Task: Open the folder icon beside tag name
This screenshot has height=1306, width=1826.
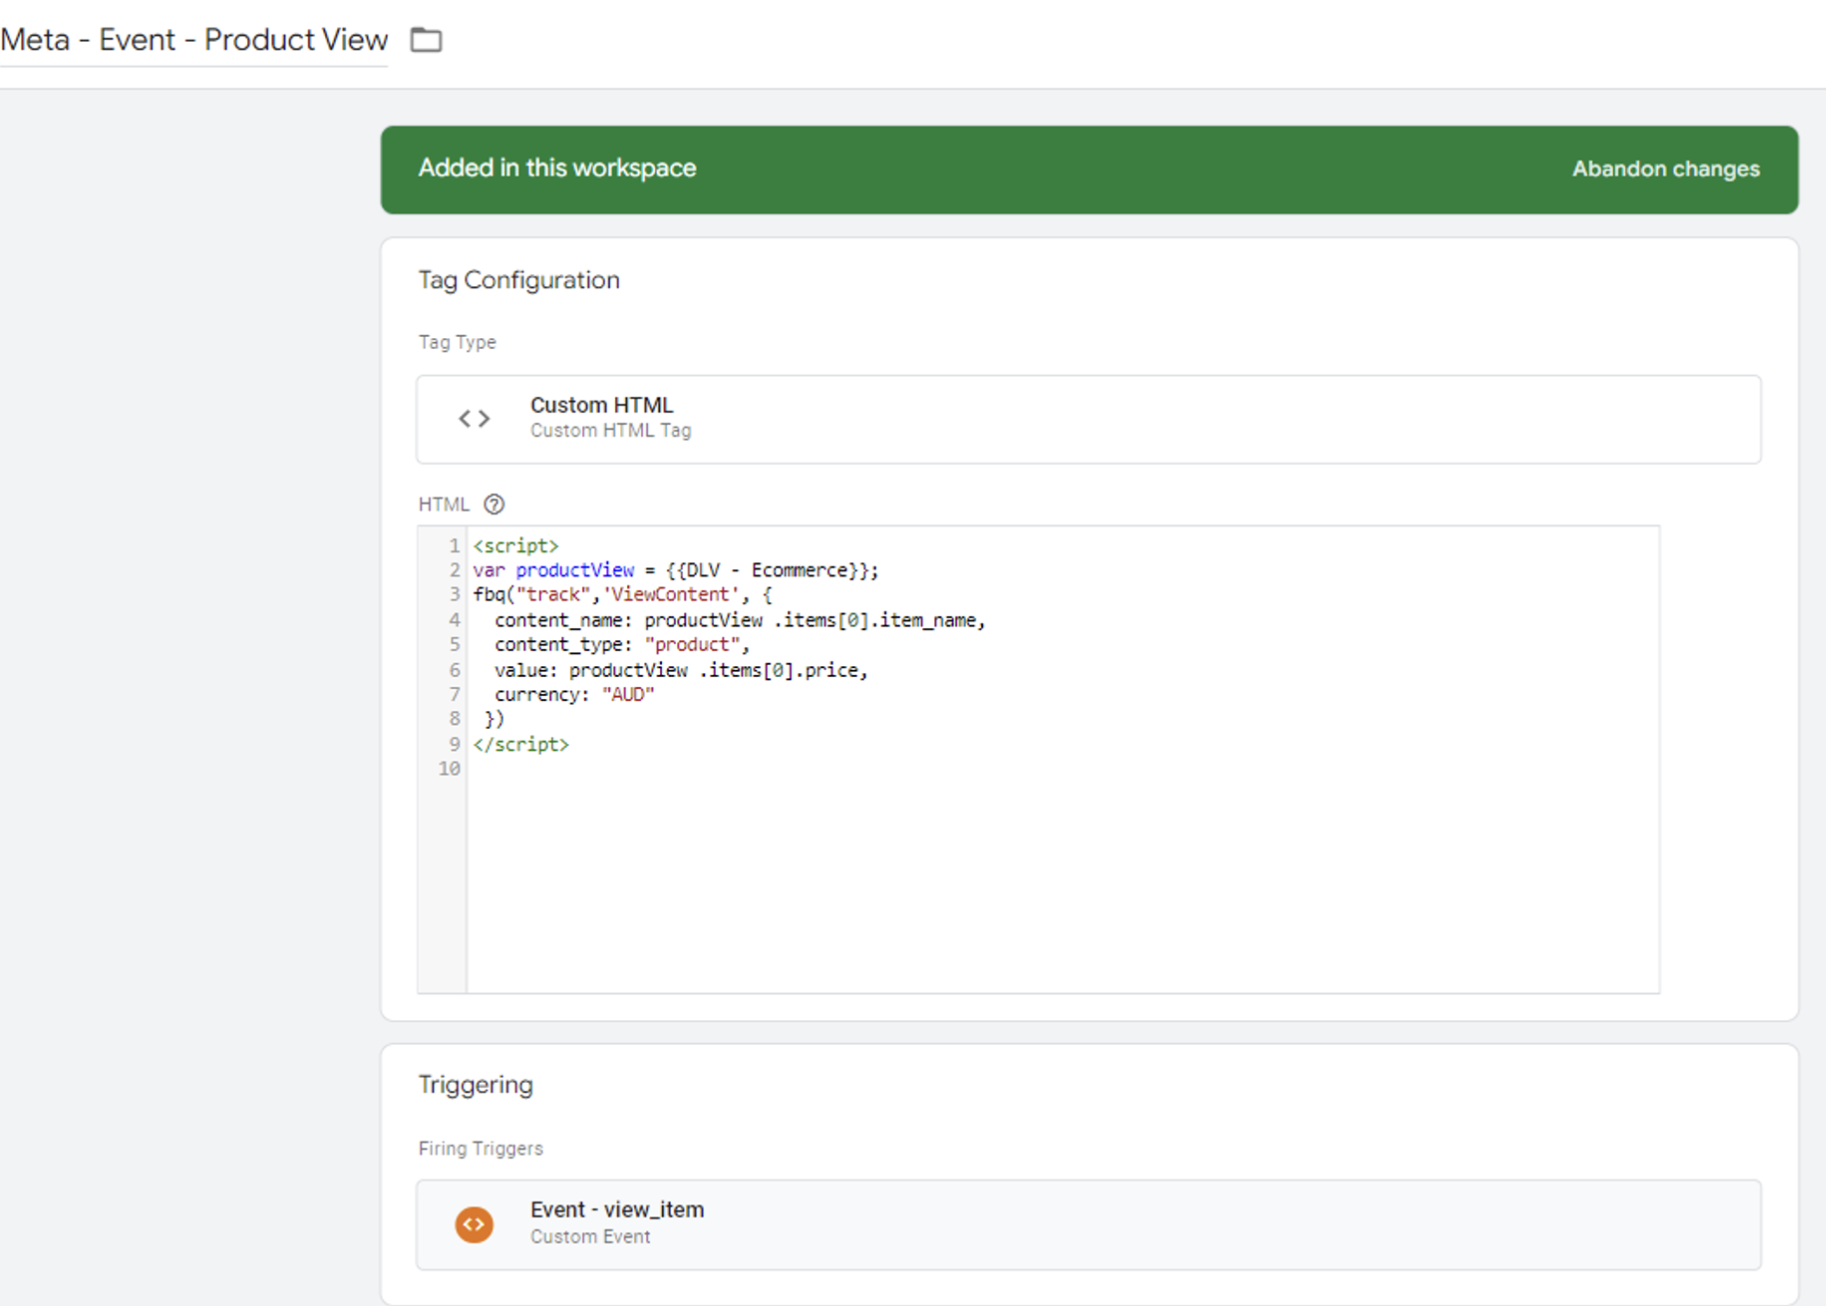Action: tap(426, 40)
